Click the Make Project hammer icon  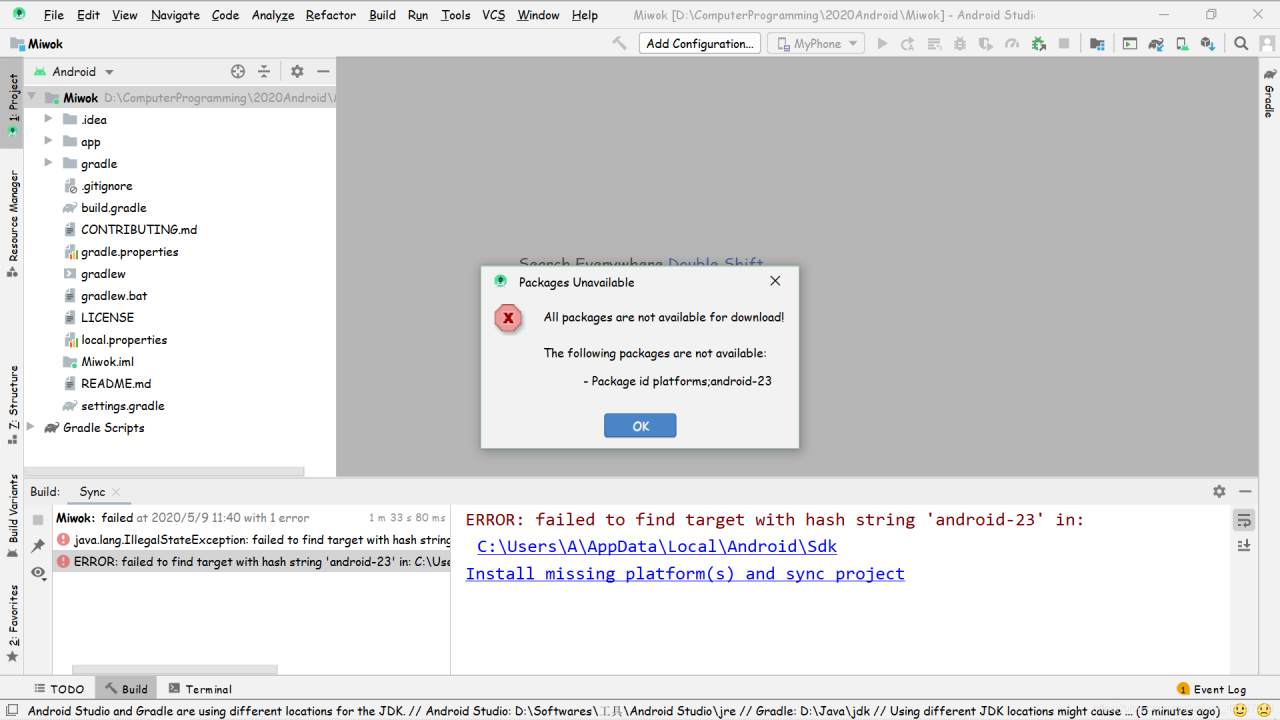(x=620, y=44)
